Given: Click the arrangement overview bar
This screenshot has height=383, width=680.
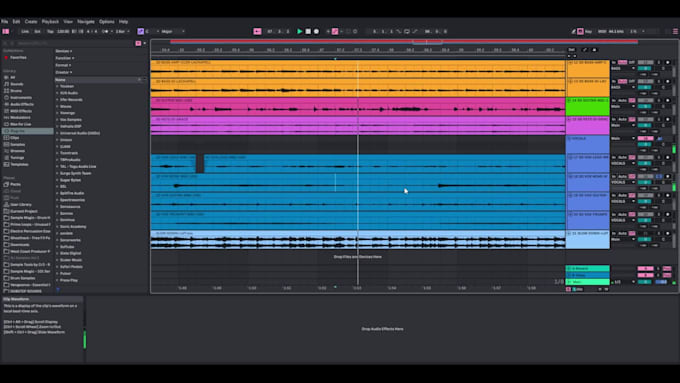Looking at the screenshot, I should [403, 42].
